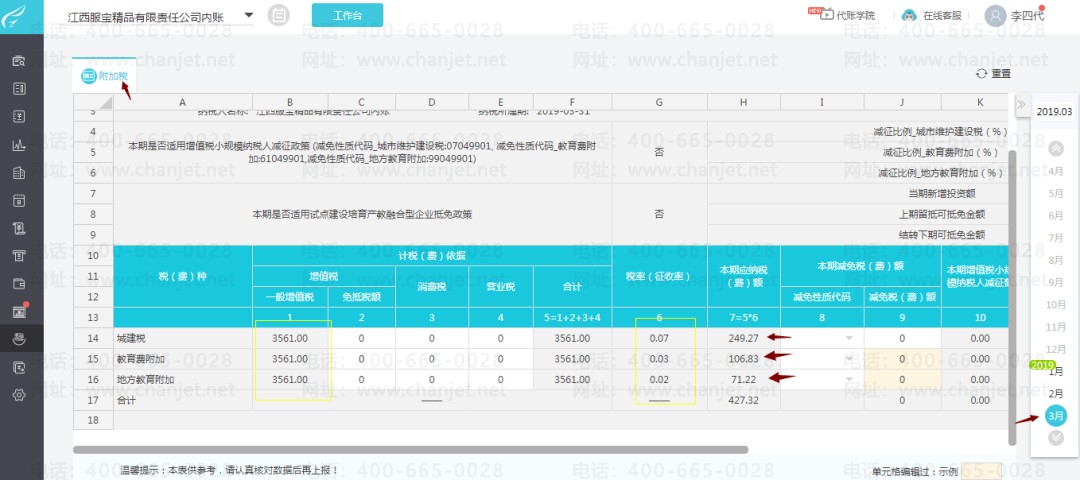This screenshot has height=480, width=1080.
Task: Click total amount cell 427.32
Action: click(x=744, y=400)
